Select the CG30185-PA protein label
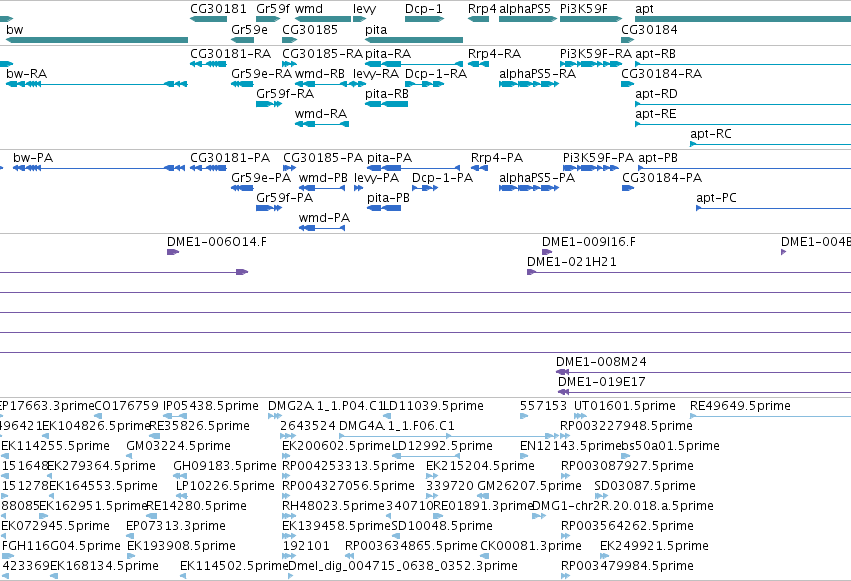 coord(323,157)
